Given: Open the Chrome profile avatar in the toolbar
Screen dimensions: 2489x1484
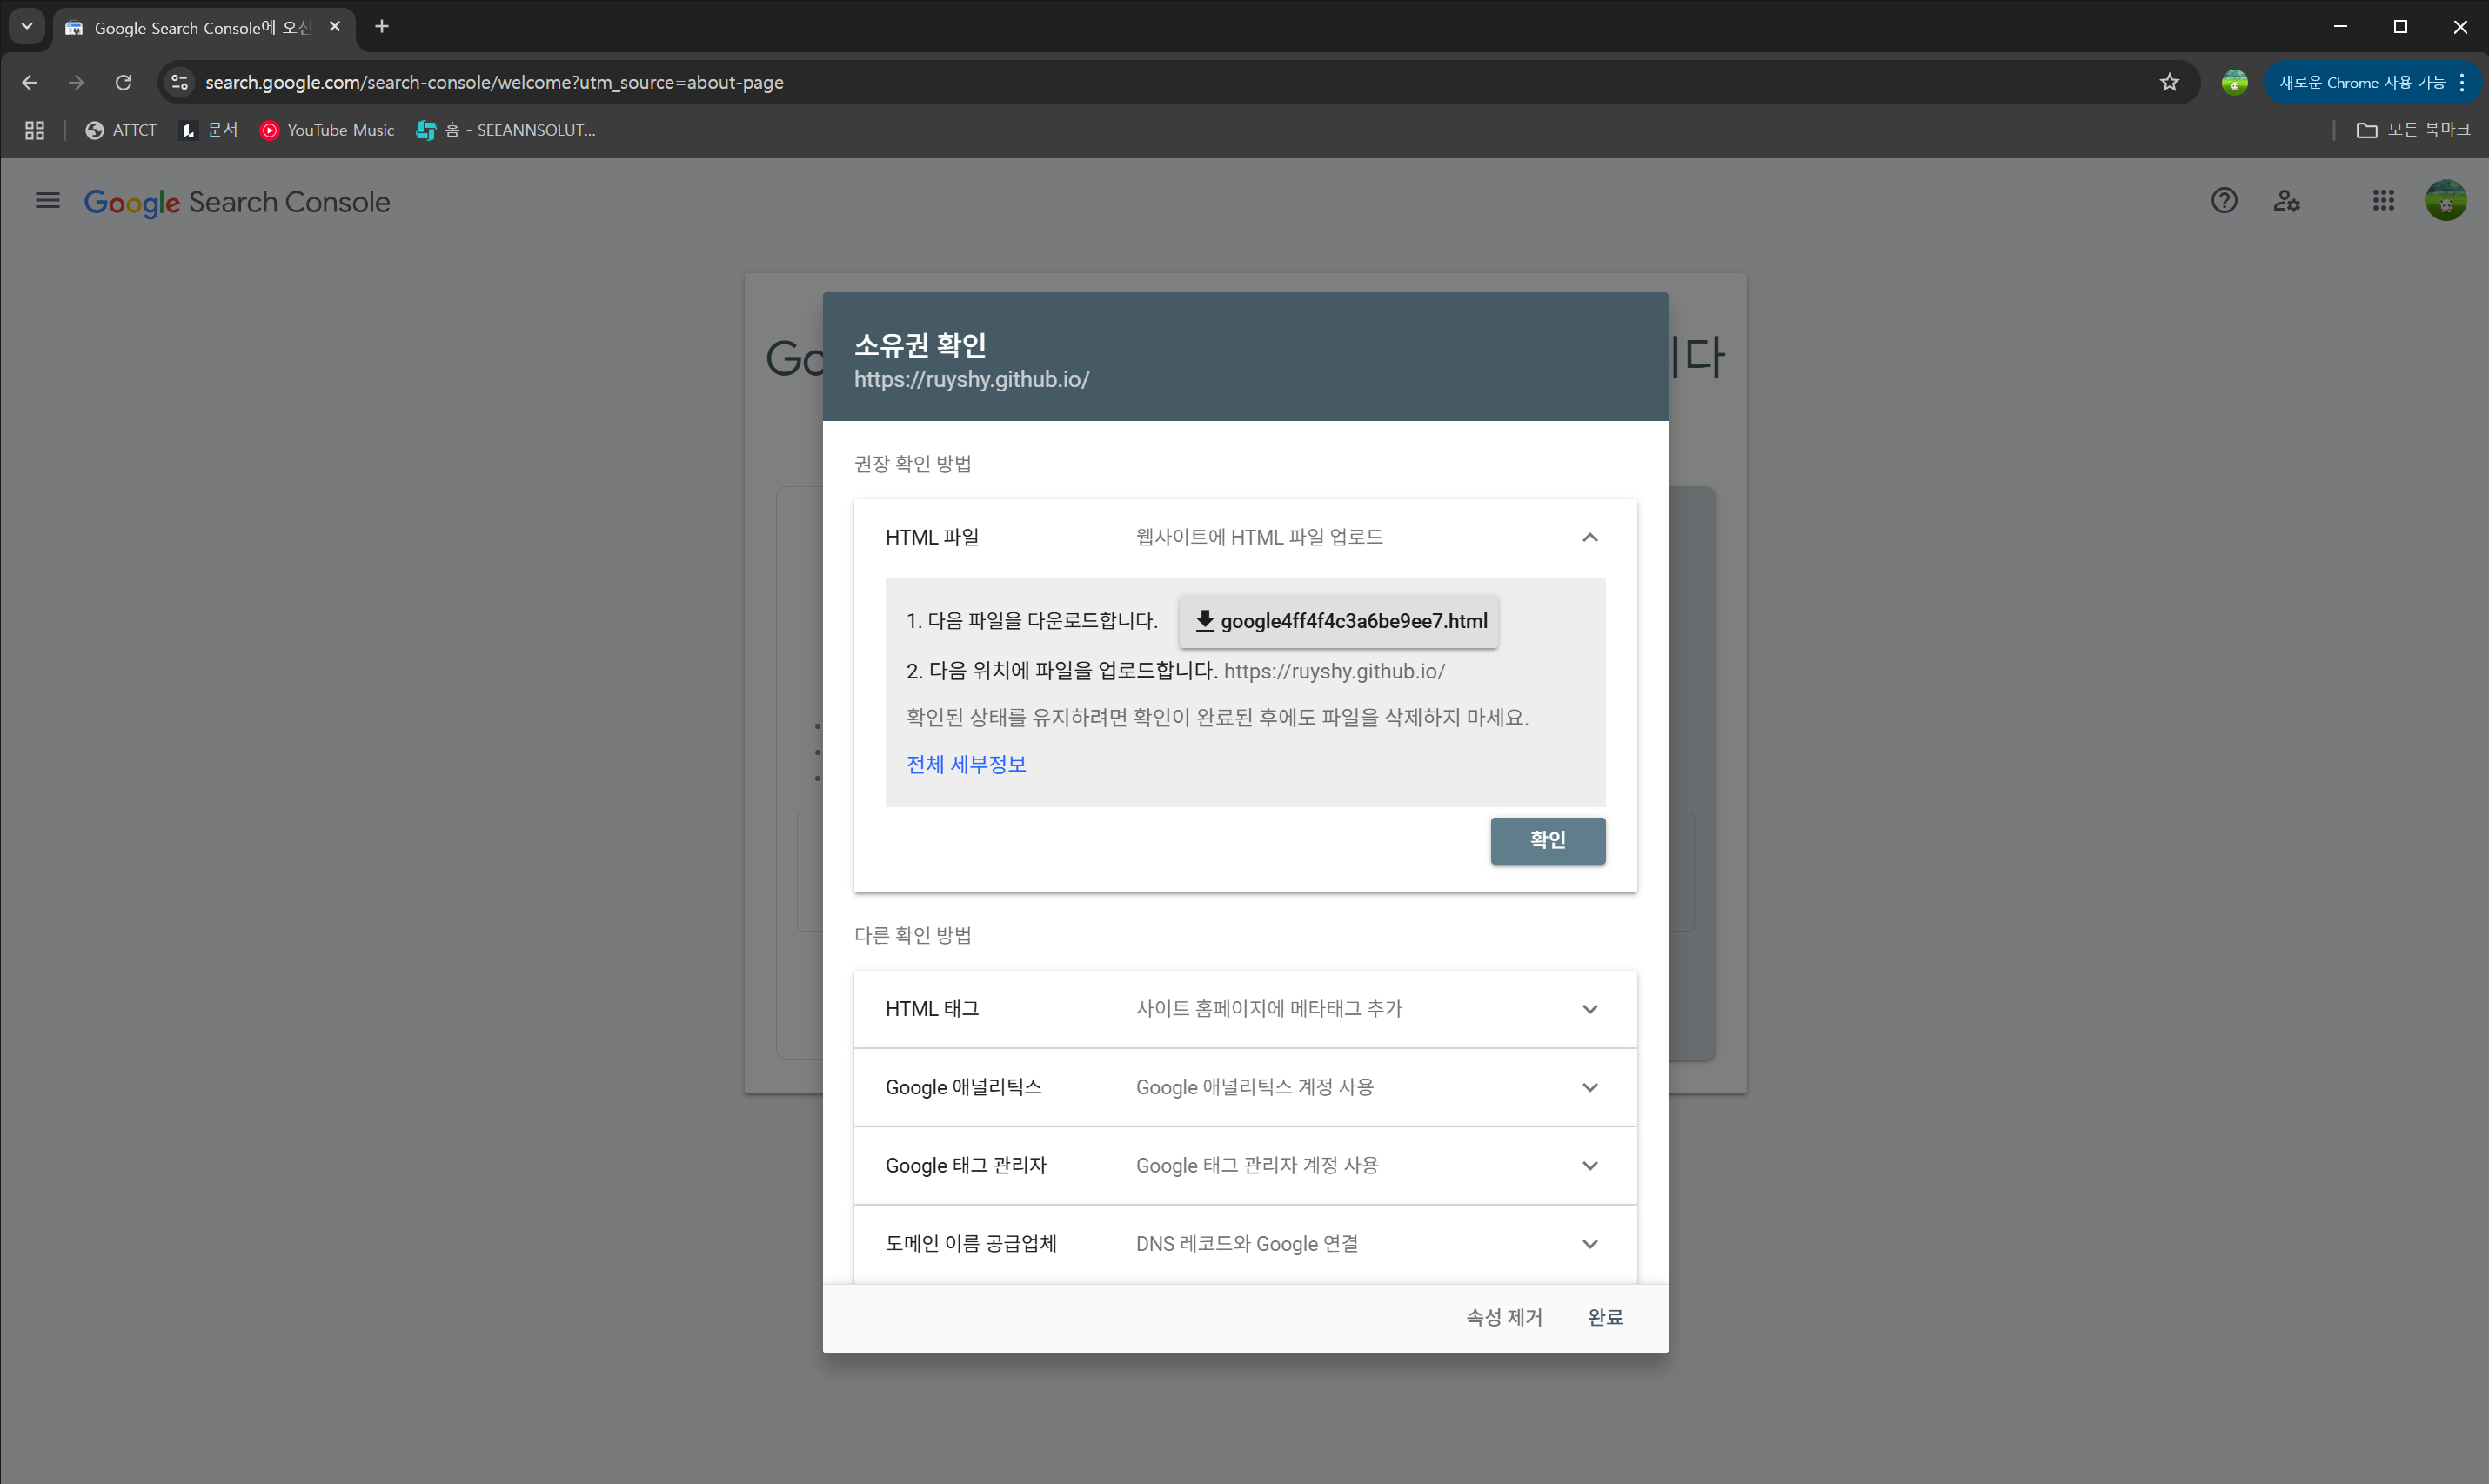Looking at the screenshot, I should [x=2234, y=82].
